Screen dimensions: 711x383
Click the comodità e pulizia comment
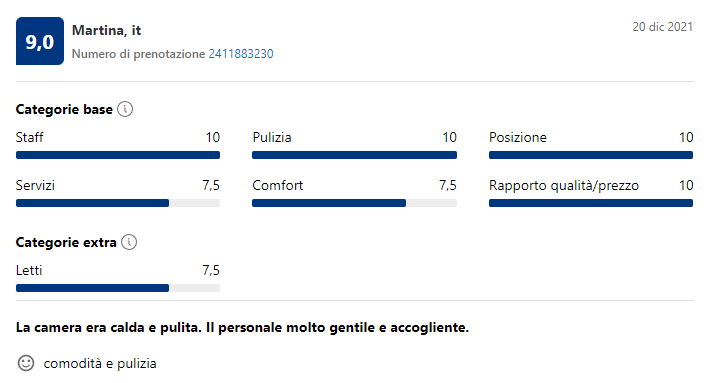(x=100, y=364)
